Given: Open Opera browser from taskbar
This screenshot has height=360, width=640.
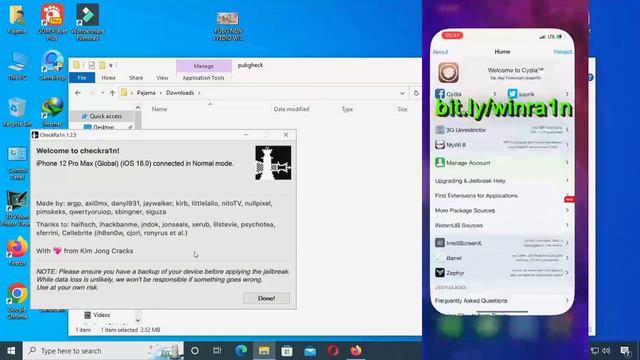Looking at the screenshot, I should (333, 351).
